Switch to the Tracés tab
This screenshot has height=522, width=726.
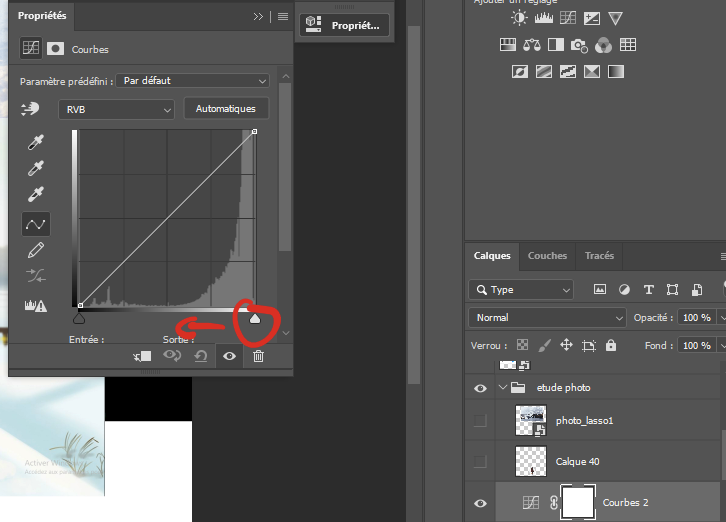(599, 256)
